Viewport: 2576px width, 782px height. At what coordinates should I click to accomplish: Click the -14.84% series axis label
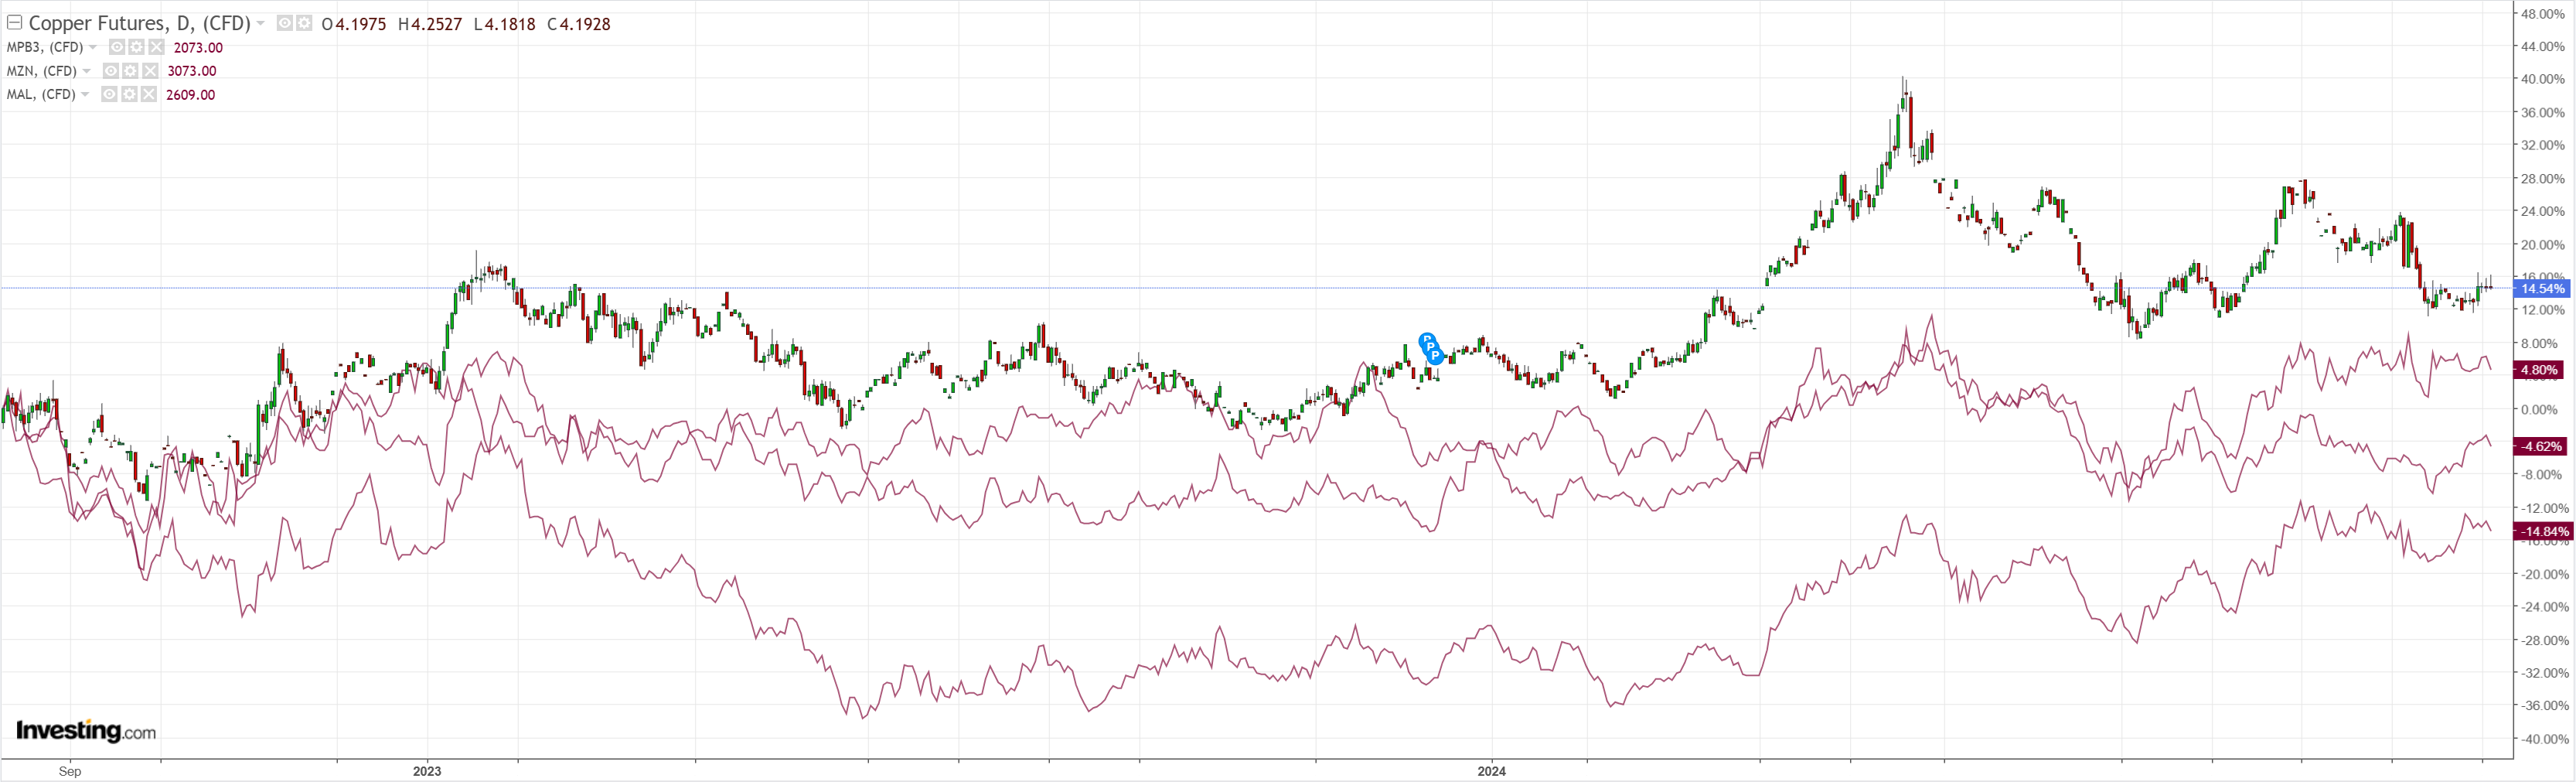point(2543,532)
